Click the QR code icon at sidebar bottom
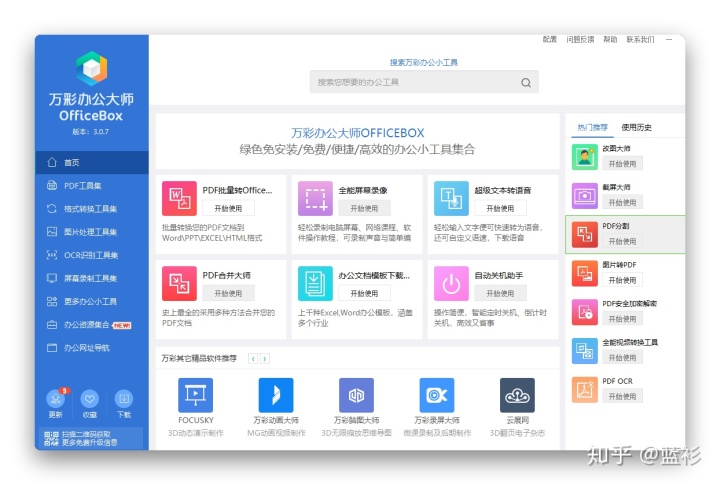 51,439
